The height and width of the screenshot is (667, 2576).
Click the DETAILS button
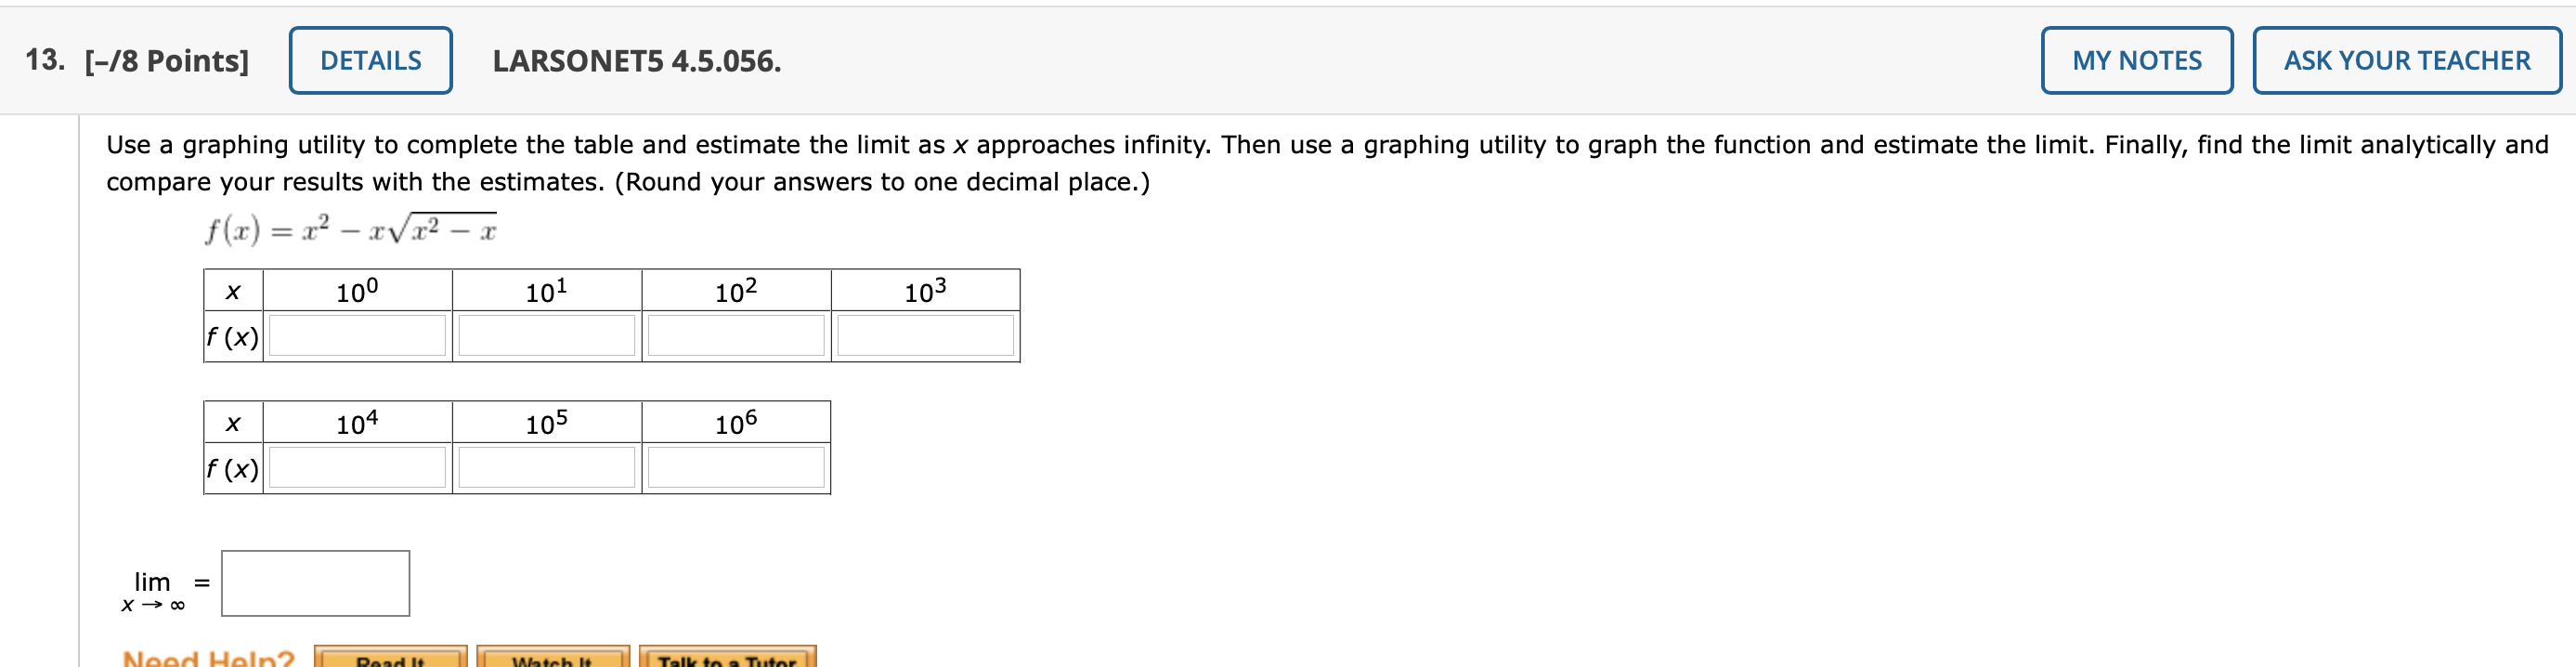point(370,60)
